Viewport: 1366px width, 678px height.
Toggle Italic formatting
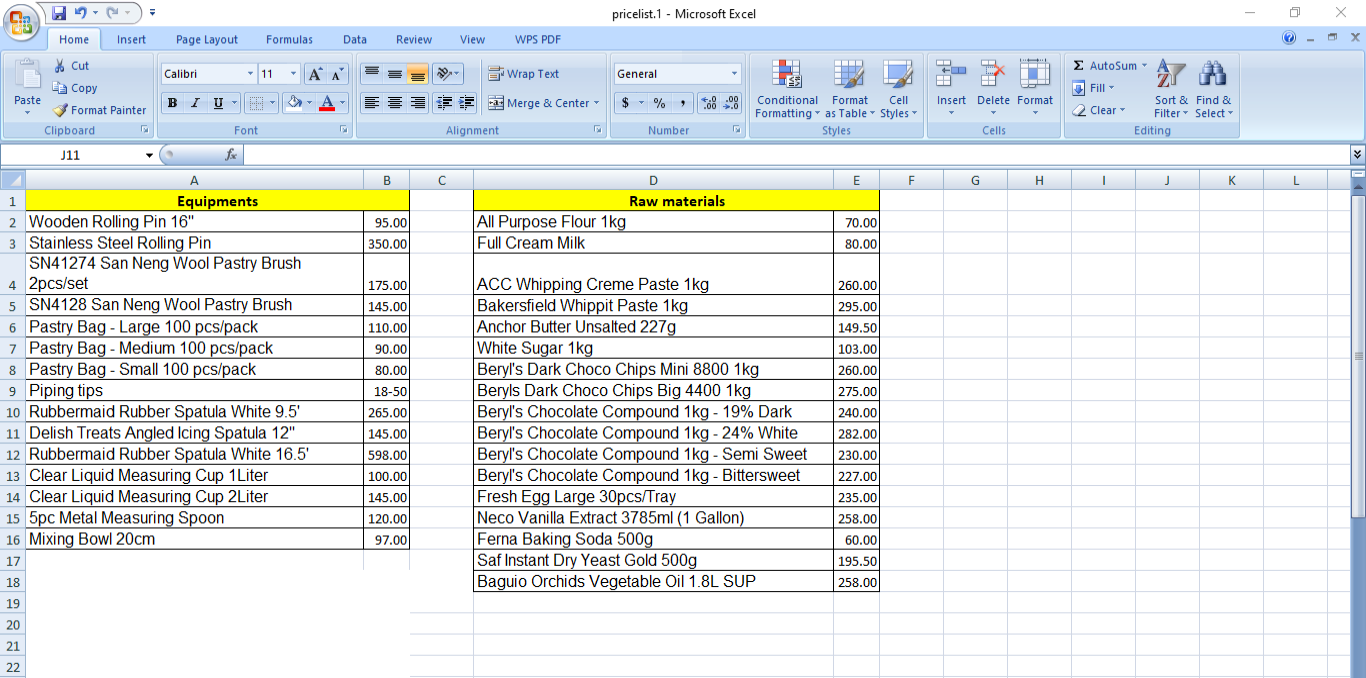pyautogui.click(x=195, y=103)
